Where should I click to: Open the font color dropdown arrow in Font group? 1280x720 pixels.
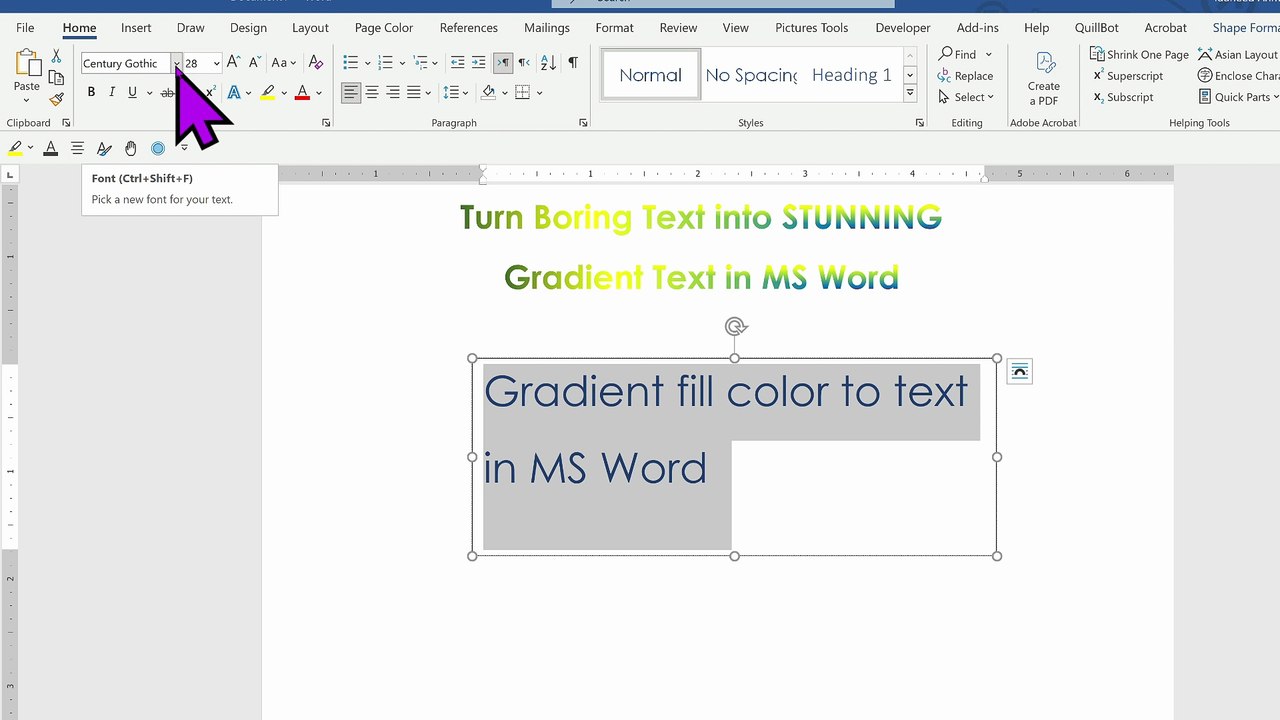[319, 93]
